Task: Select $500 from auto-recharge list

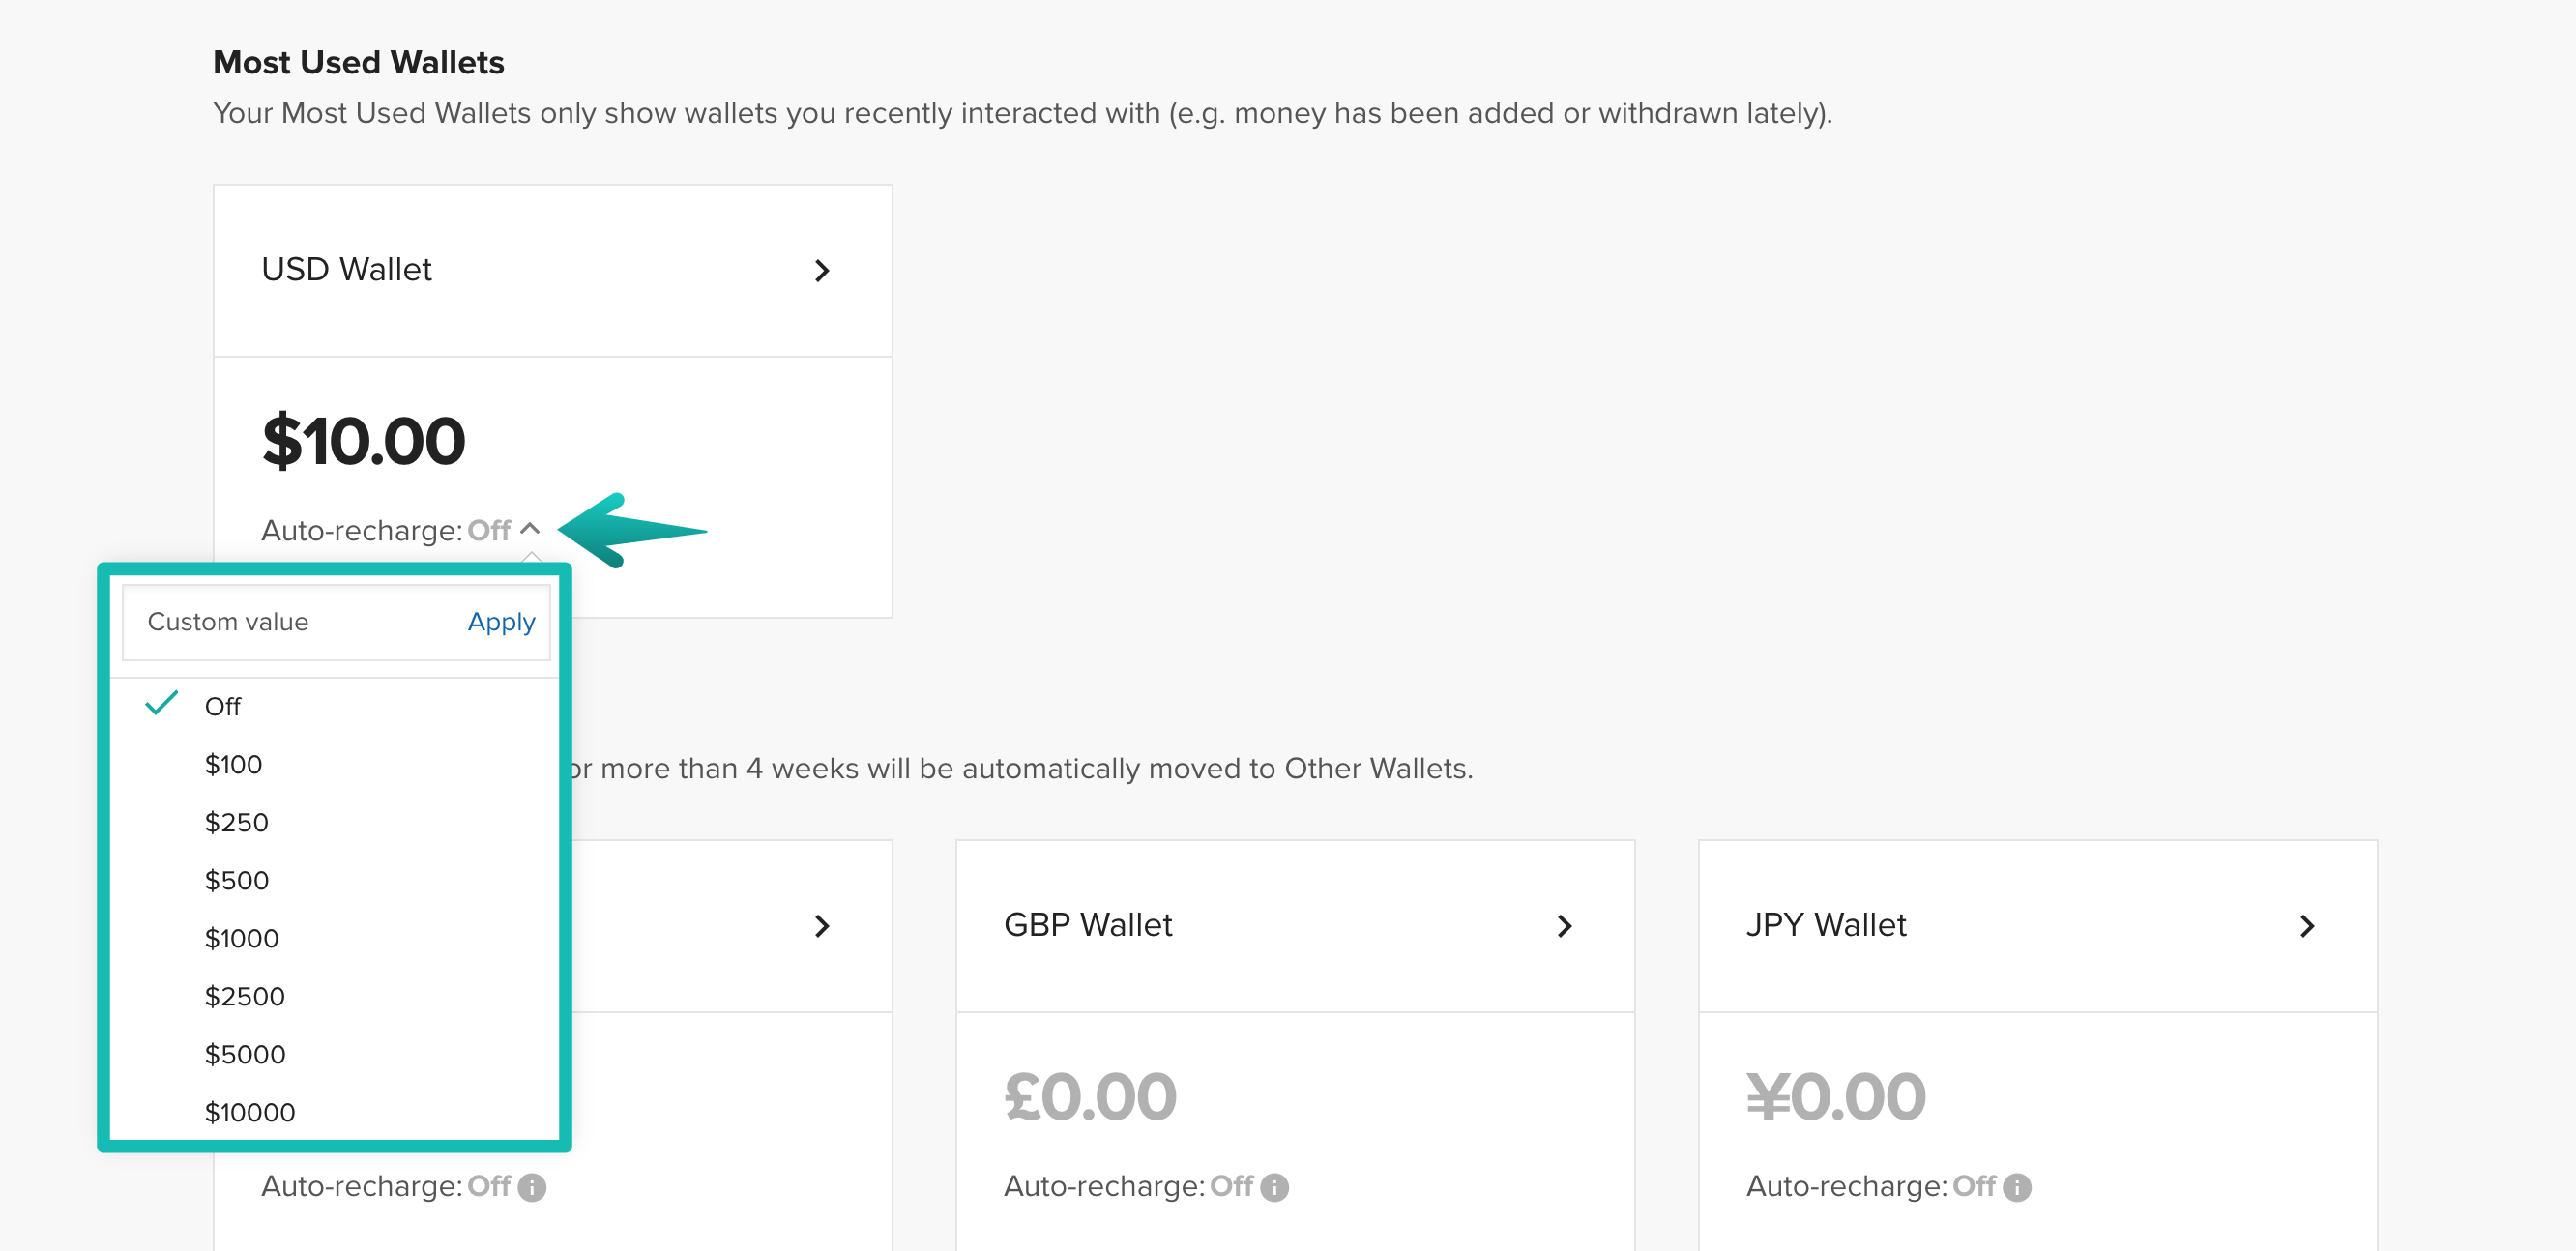Action: (x=236, y=881)
